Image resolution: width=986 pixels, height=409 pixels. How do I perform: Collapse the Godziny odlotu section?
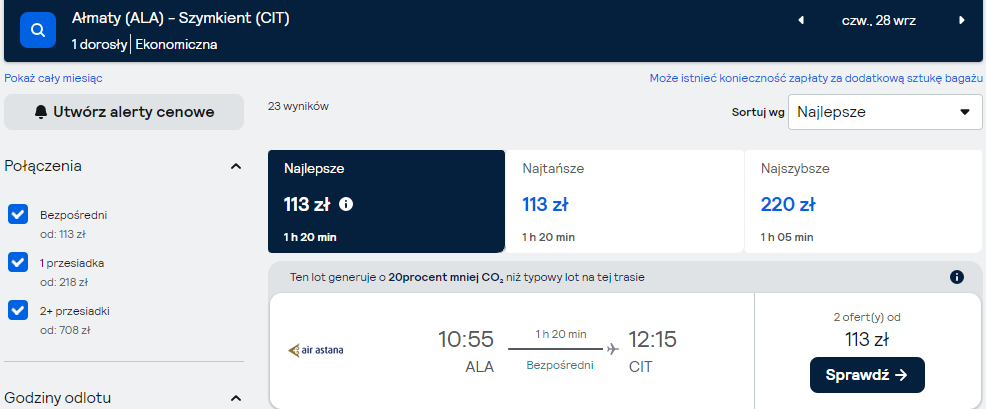pos(236,398)
